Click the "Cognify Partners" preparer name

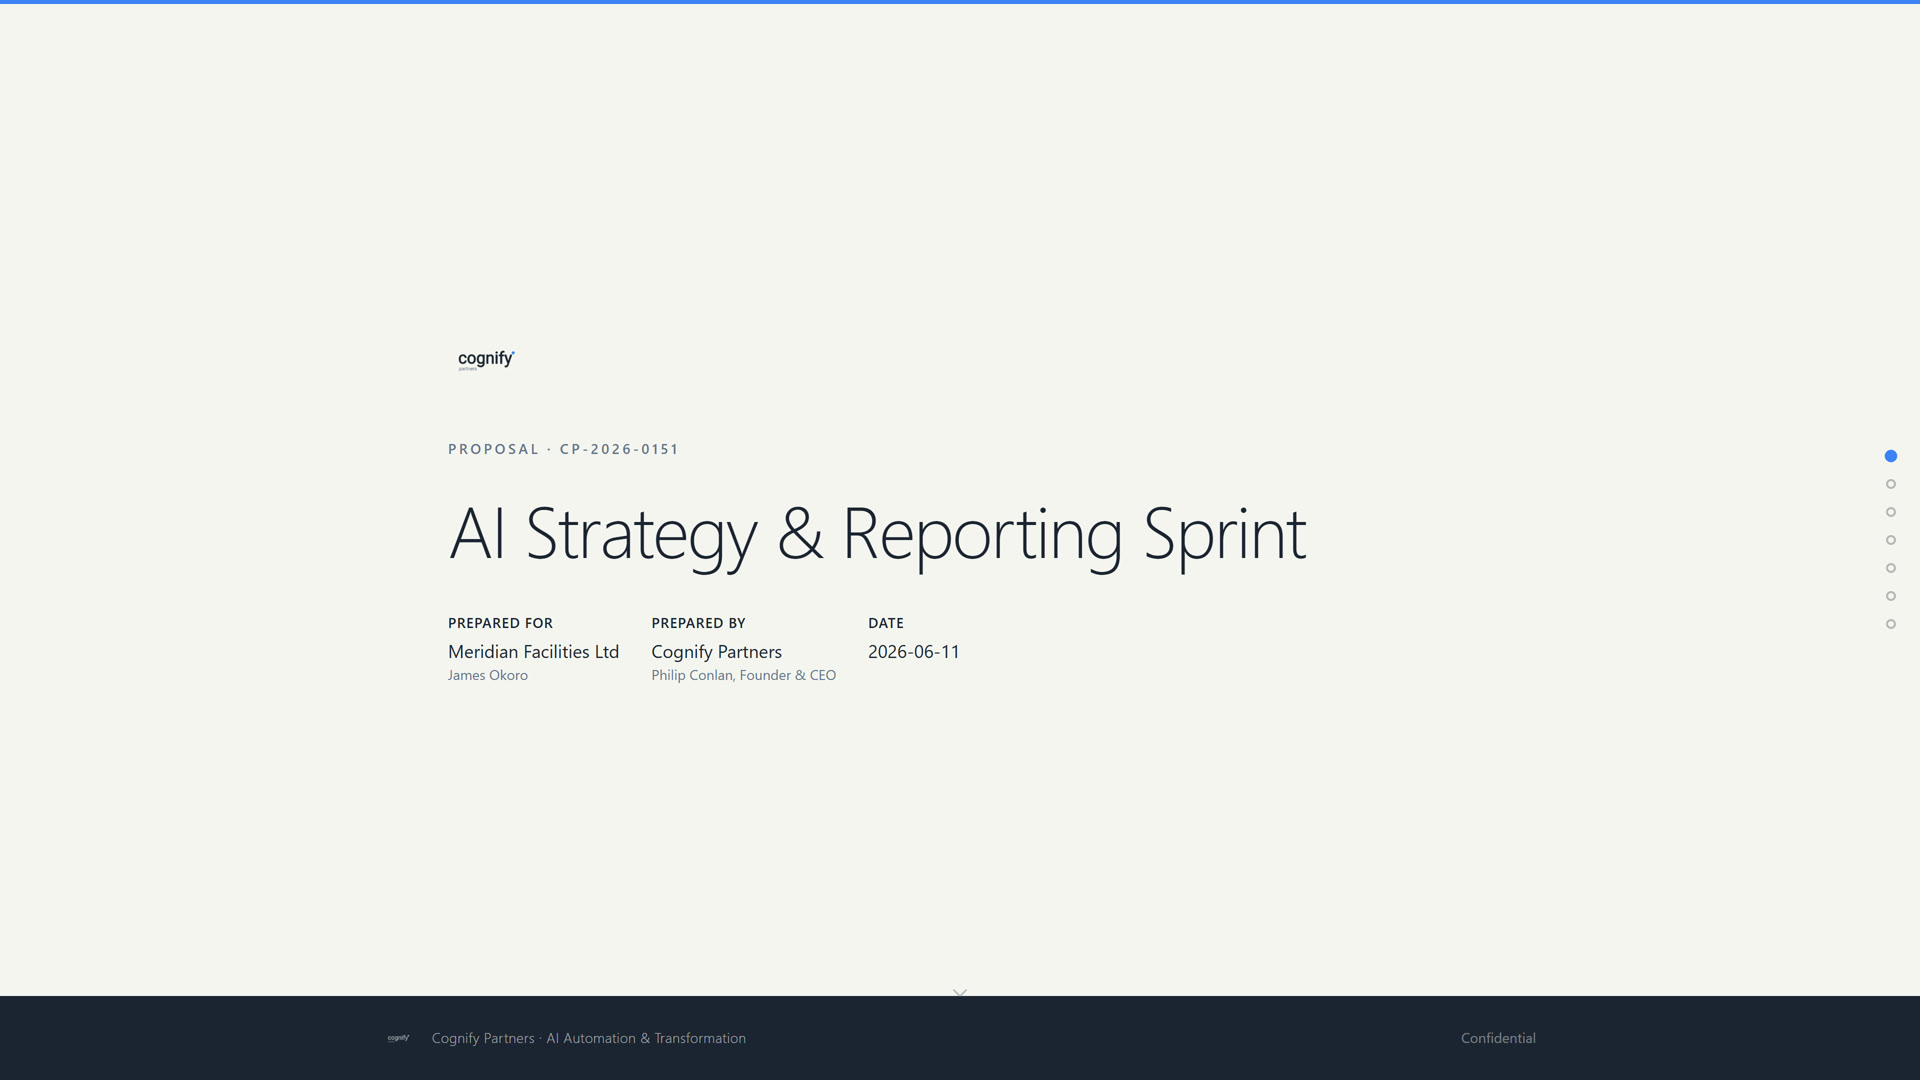716,652
